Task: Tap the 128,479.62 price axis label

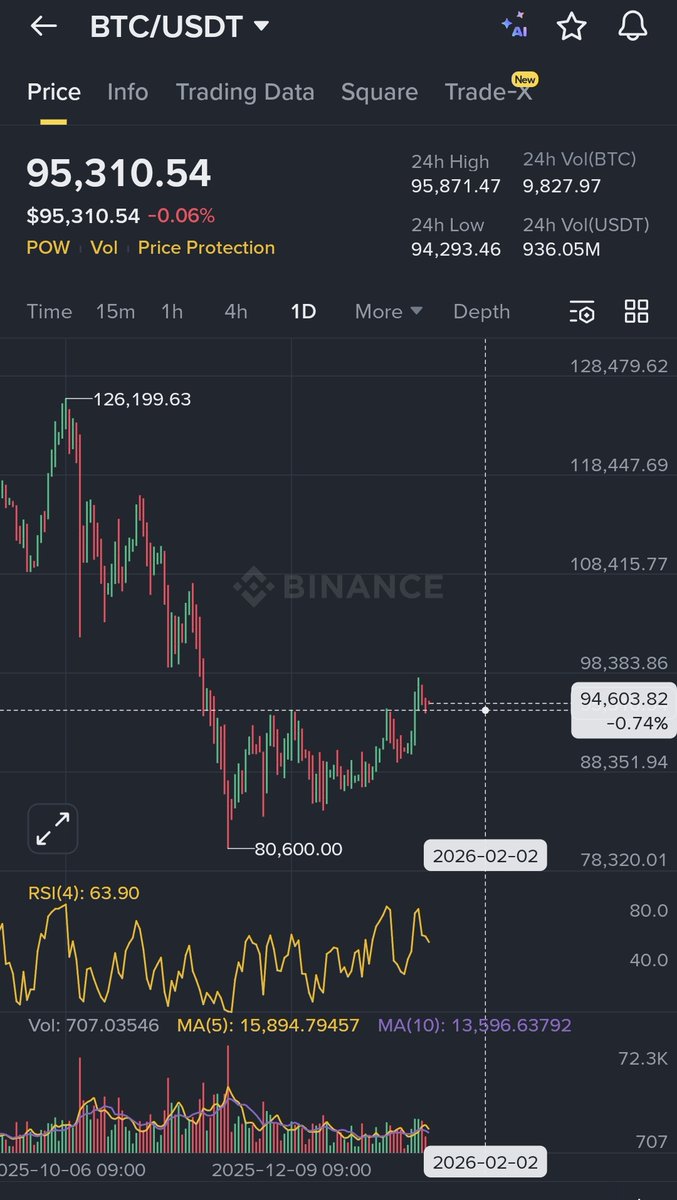Action: pyautogui.click(x=619, y=366)
